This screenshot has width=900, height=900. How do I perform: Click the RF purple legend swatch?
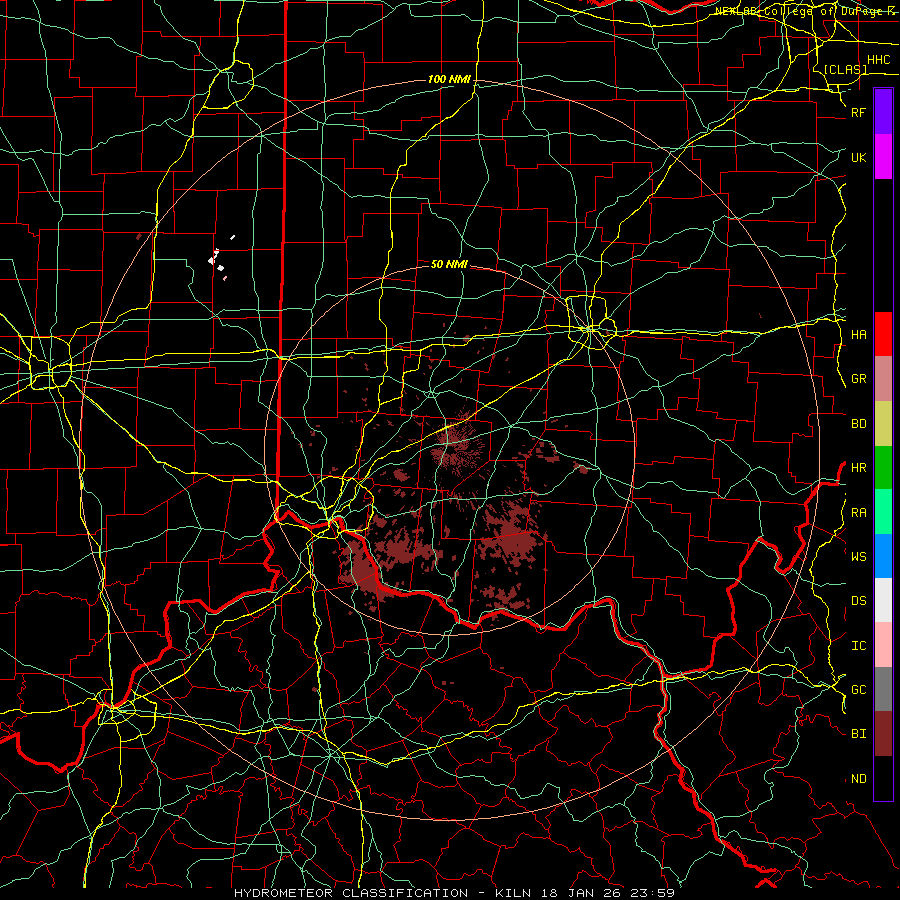[x=883, y=112]
